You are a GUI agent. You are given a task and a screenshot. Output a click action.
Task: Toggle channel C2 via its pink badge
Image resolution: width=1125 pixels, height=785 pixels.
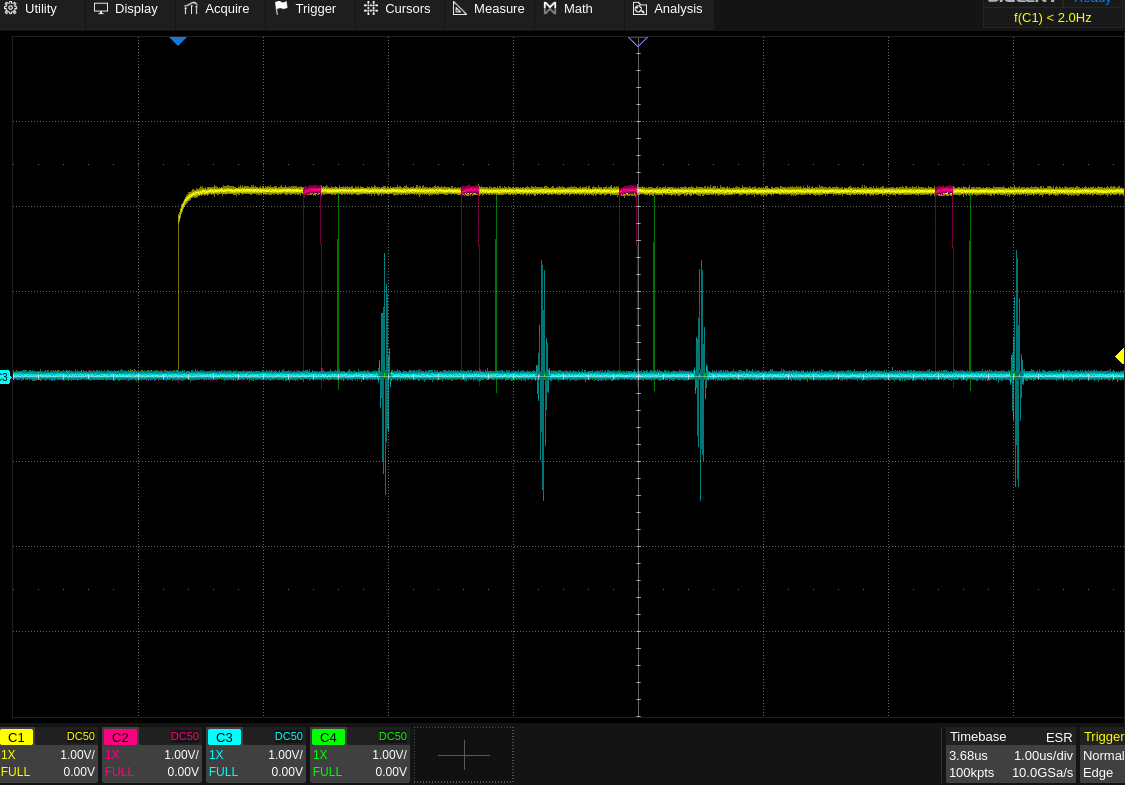[x=121, y=737]
